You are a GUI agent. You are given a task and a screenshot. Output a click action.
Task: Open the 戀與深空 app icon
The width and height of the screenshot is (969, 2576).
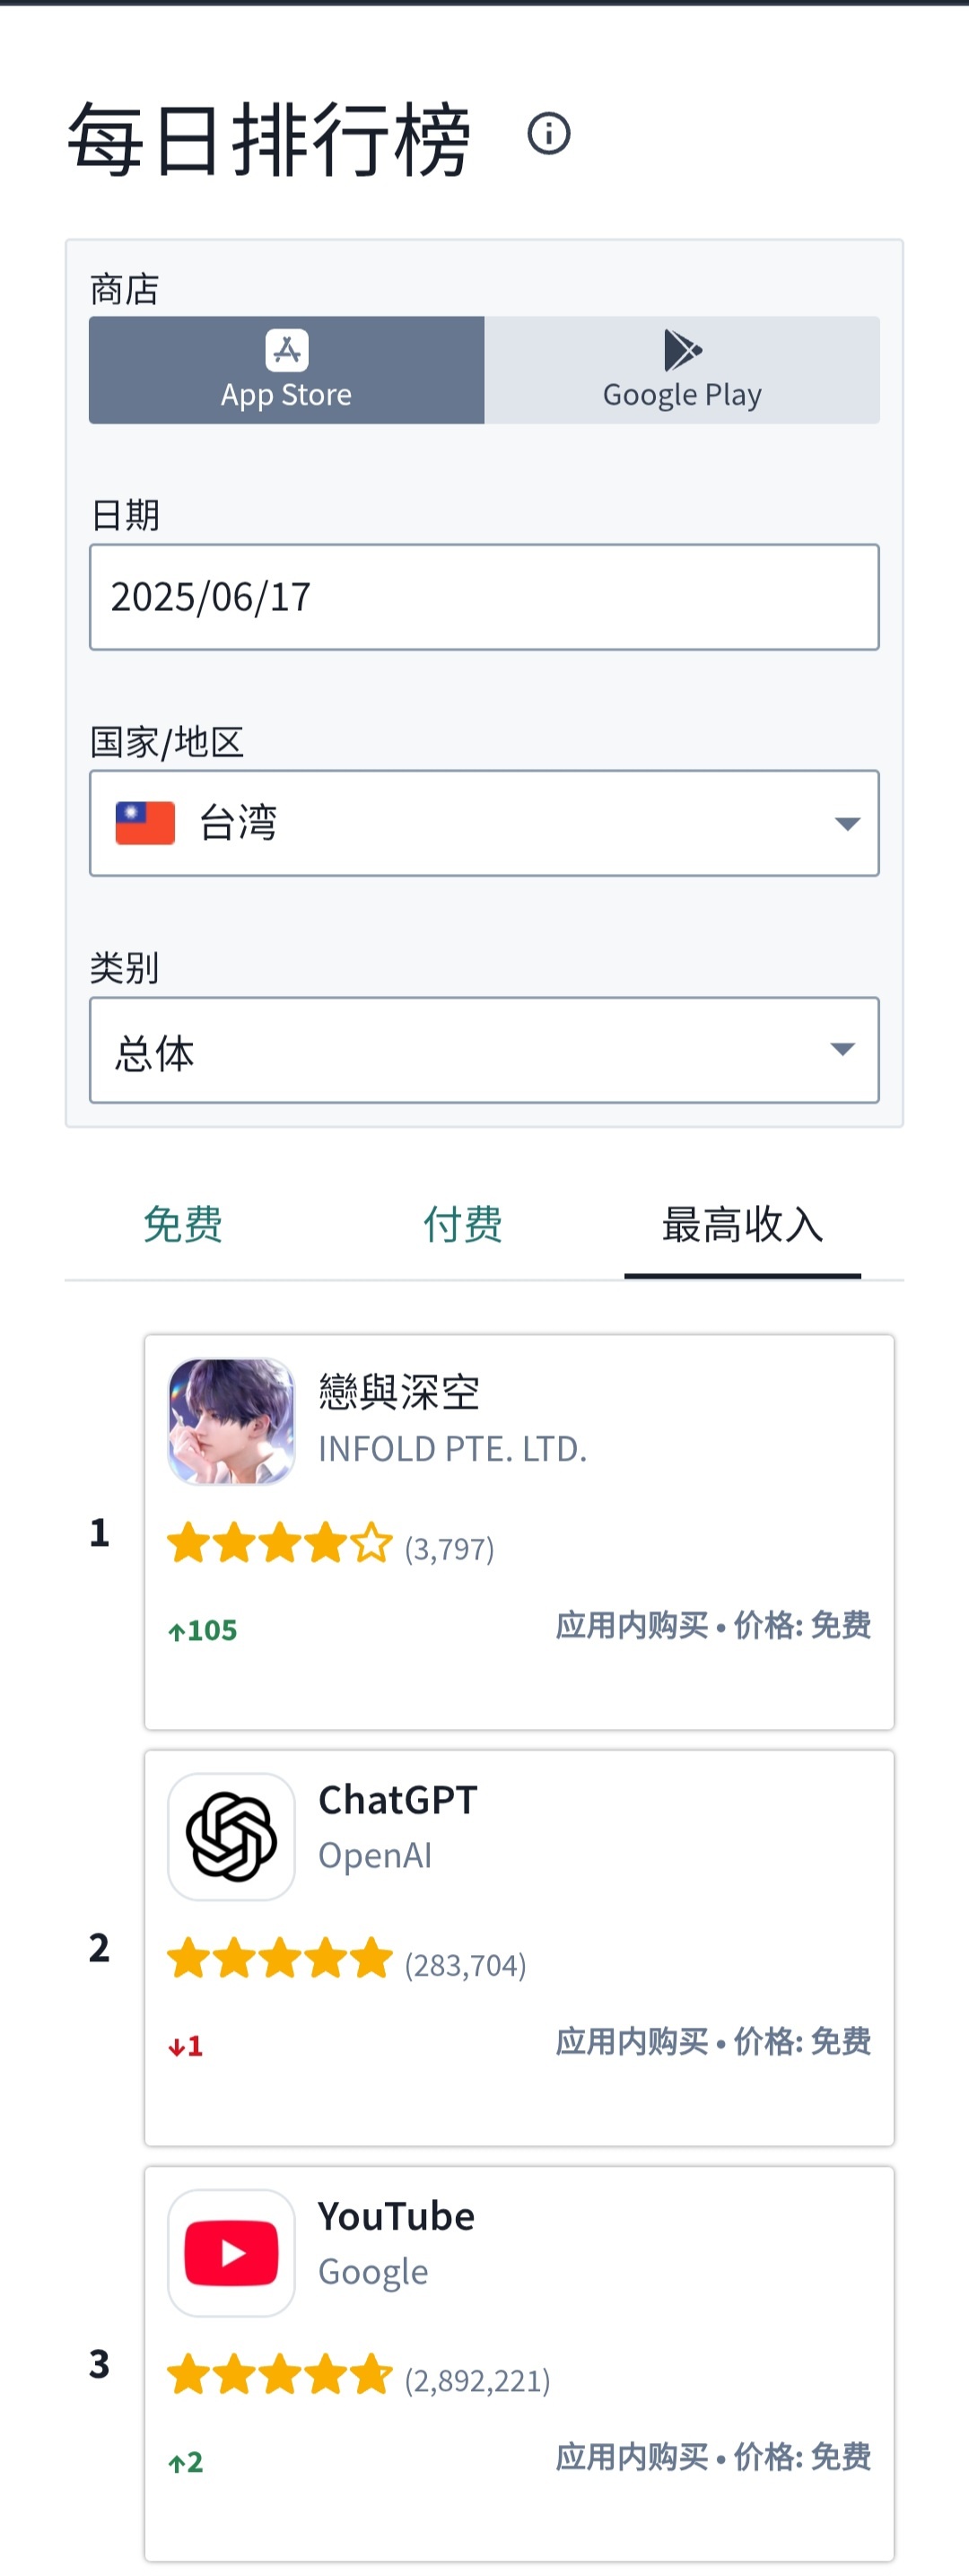click(231, 1421)
